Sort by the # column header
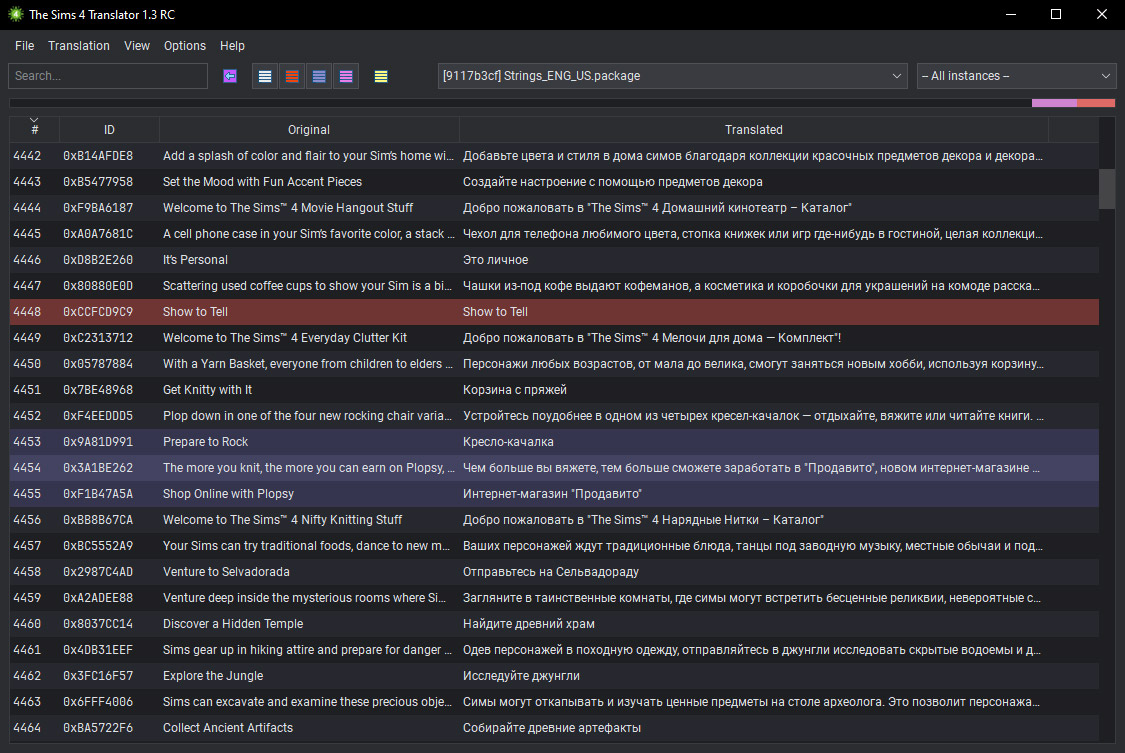This screenshot has width=1125, height=753. [x=34, y=130]
